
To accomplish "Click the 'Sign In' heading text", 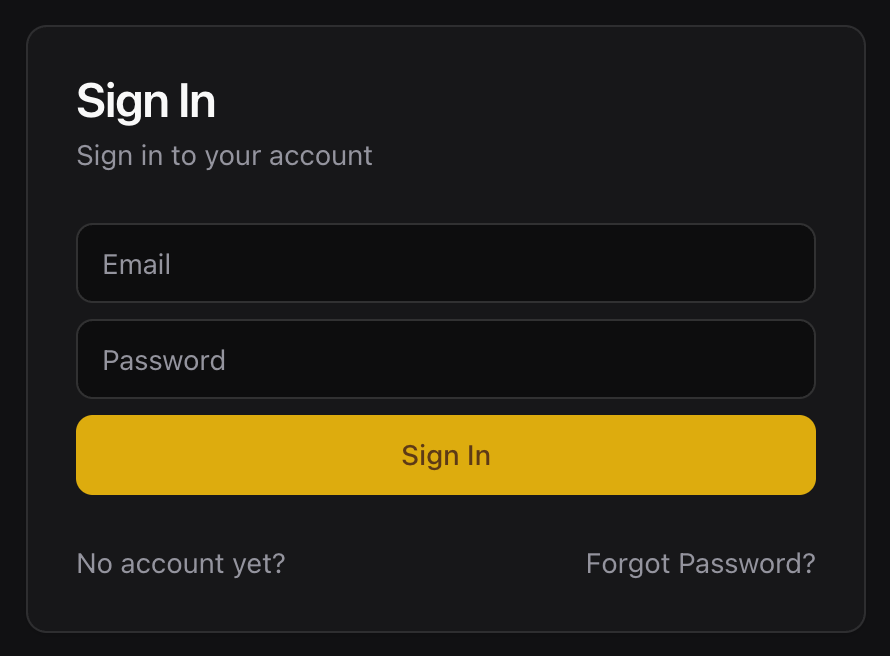I will (x=146, y=101).
